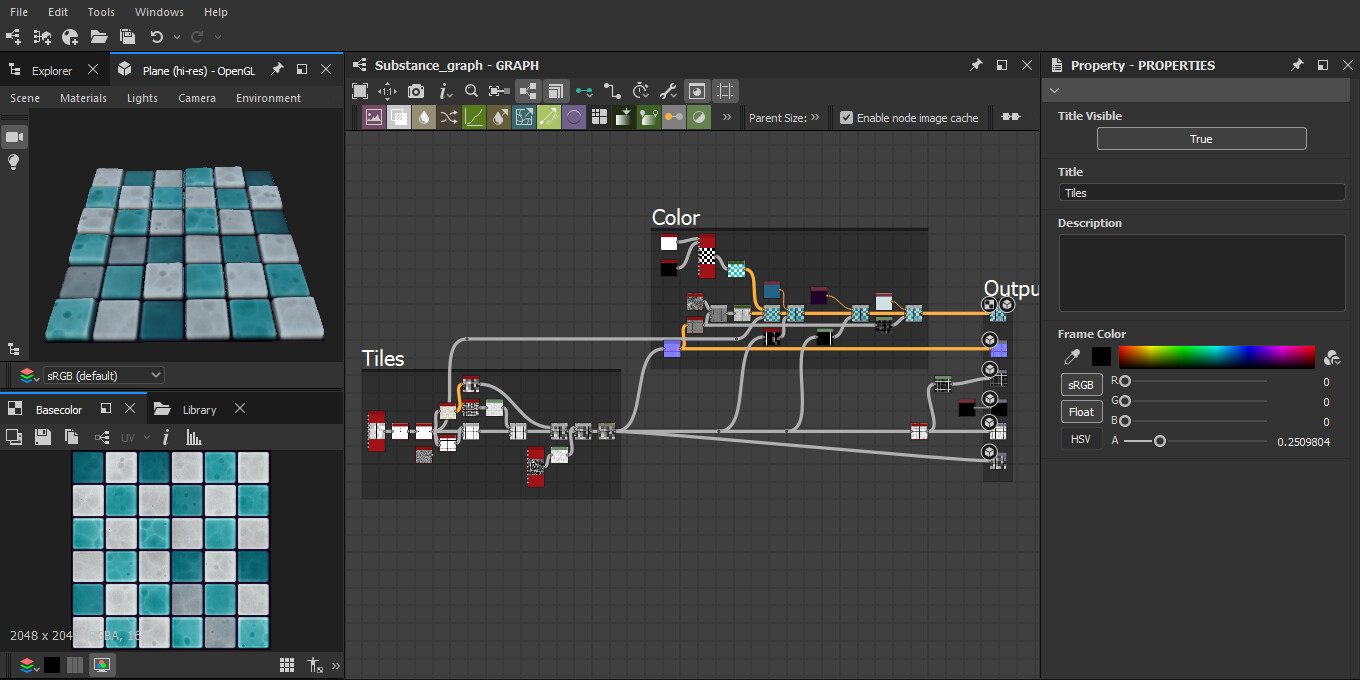Image resolution: width=1360 pixels, height=680 pixels.
Task: Click the hue spectrum bar for Frame Color
Action: 1216,357
